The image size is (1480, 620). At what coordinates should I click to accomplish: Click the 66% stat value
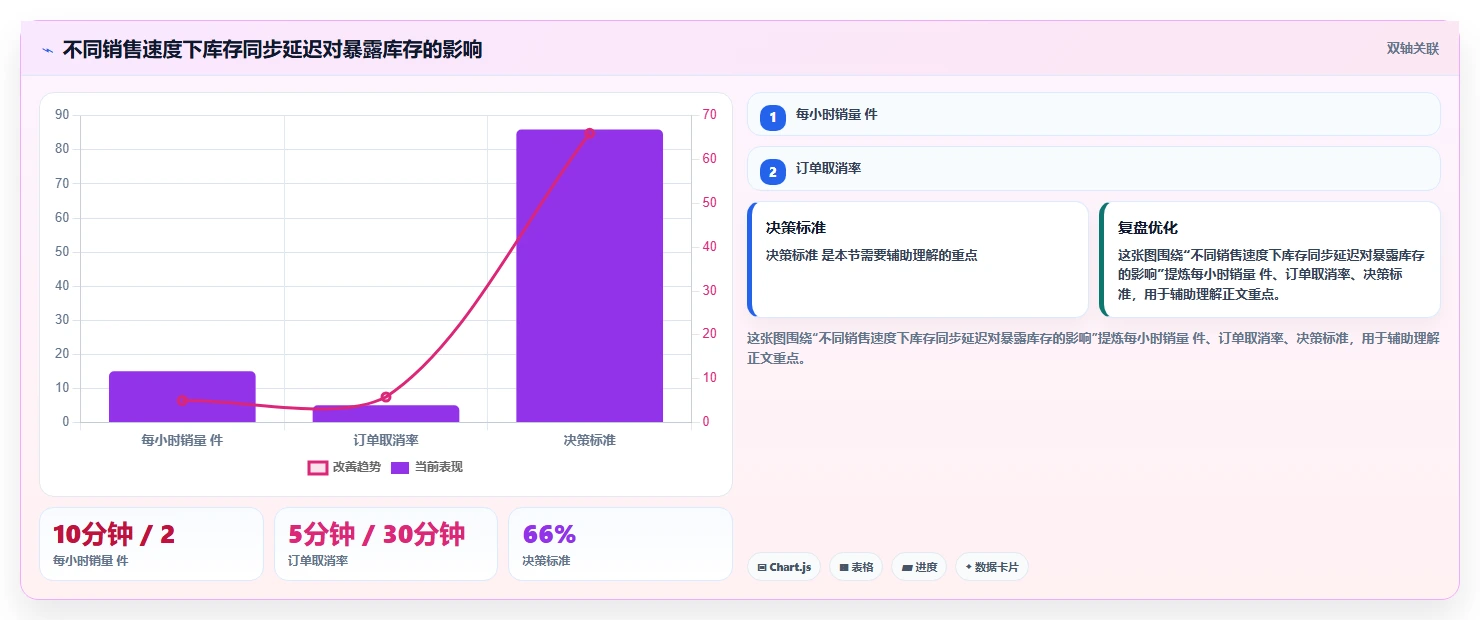[549, 535]
